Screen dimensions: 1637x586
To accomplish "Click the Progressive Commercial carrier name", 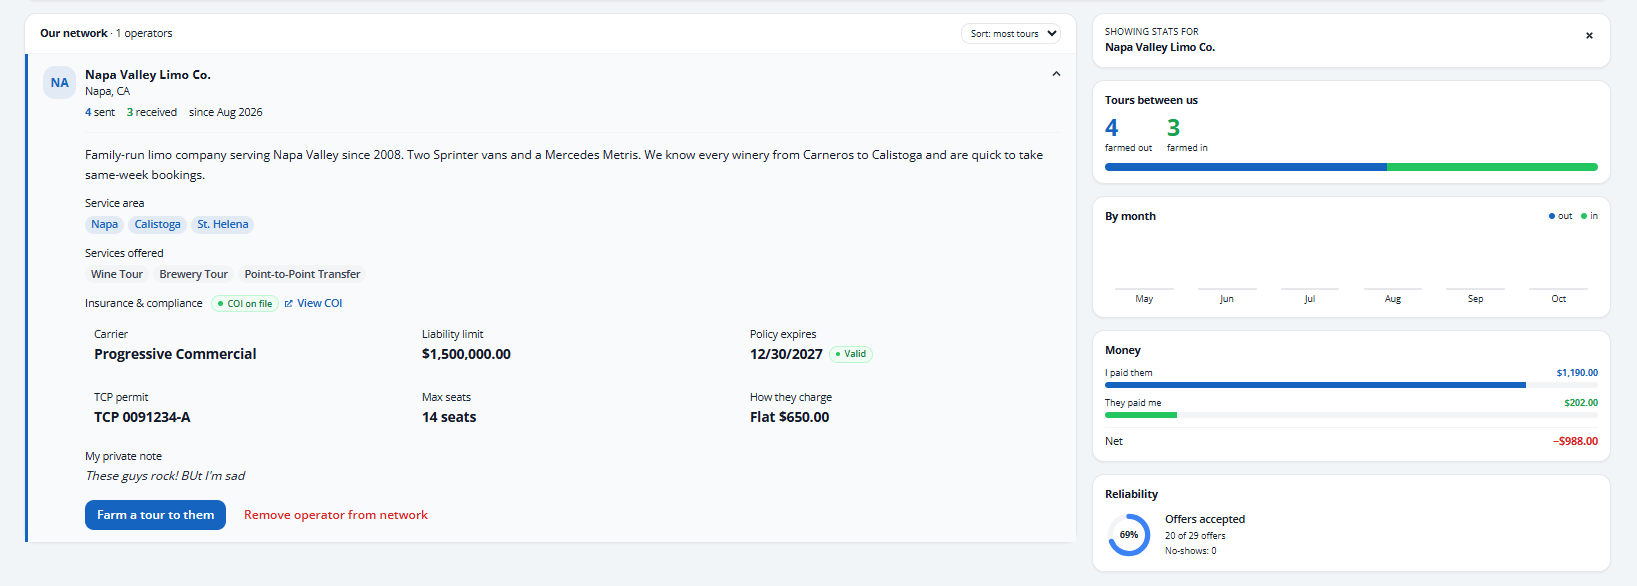I will click(175, 355).
